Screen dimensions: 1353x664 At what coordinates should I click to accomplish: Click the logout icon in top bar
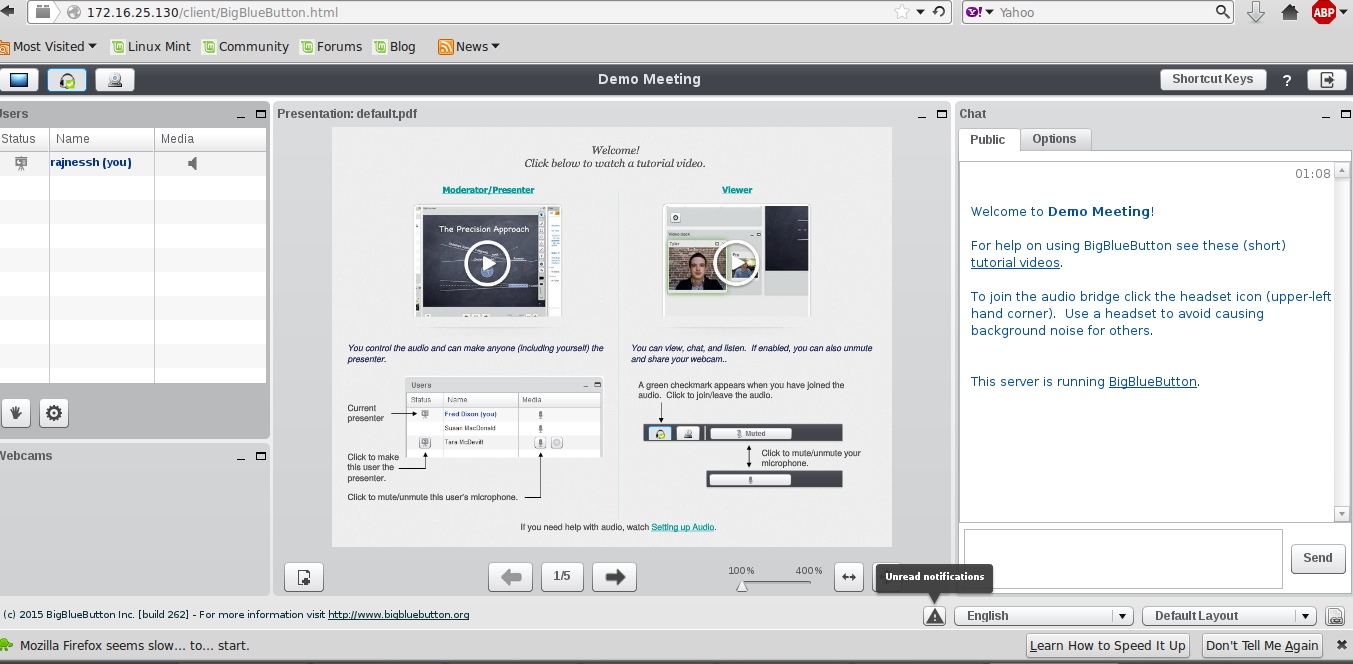click(x=1327, y=80)
